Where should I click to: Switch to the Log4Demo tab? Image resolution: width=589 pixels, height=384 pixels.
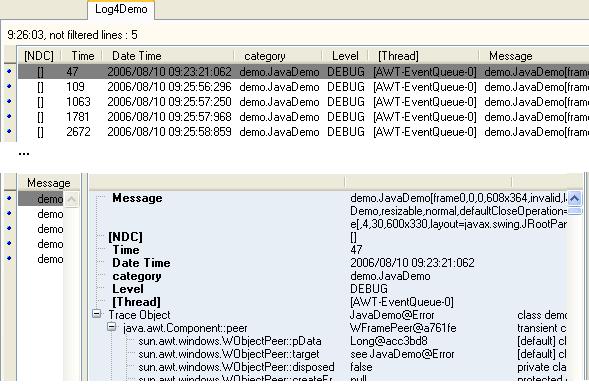(x=121, y=9)
